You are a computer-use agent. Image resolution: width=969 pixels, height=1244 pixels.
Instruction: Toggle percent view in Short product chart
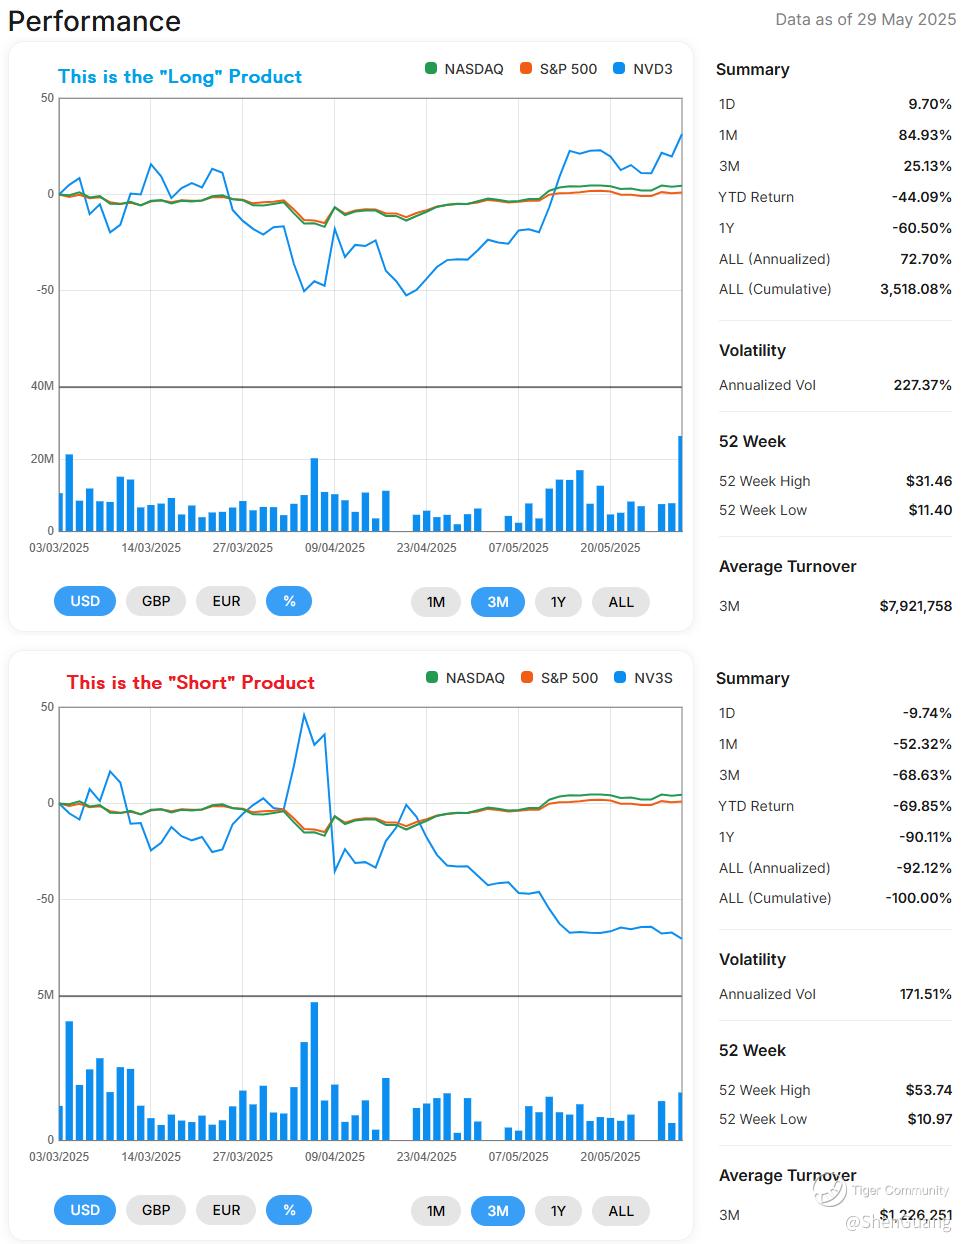click(x=289, y=1210)
